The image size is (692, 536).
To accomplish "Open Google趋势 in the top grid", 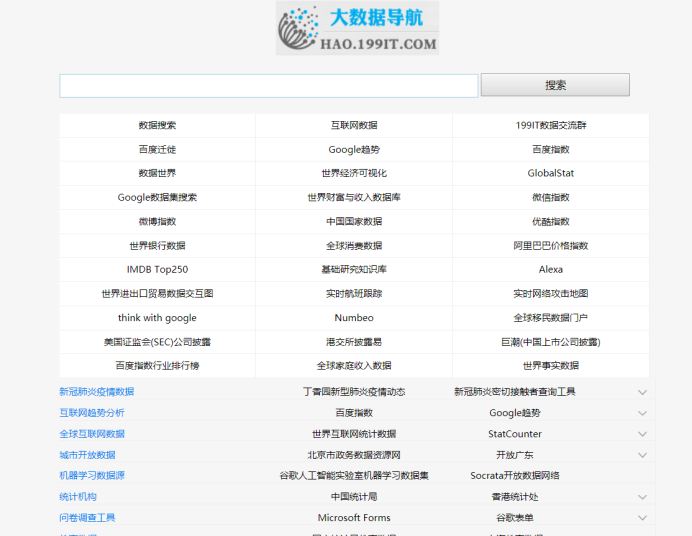I will [354, 150].
